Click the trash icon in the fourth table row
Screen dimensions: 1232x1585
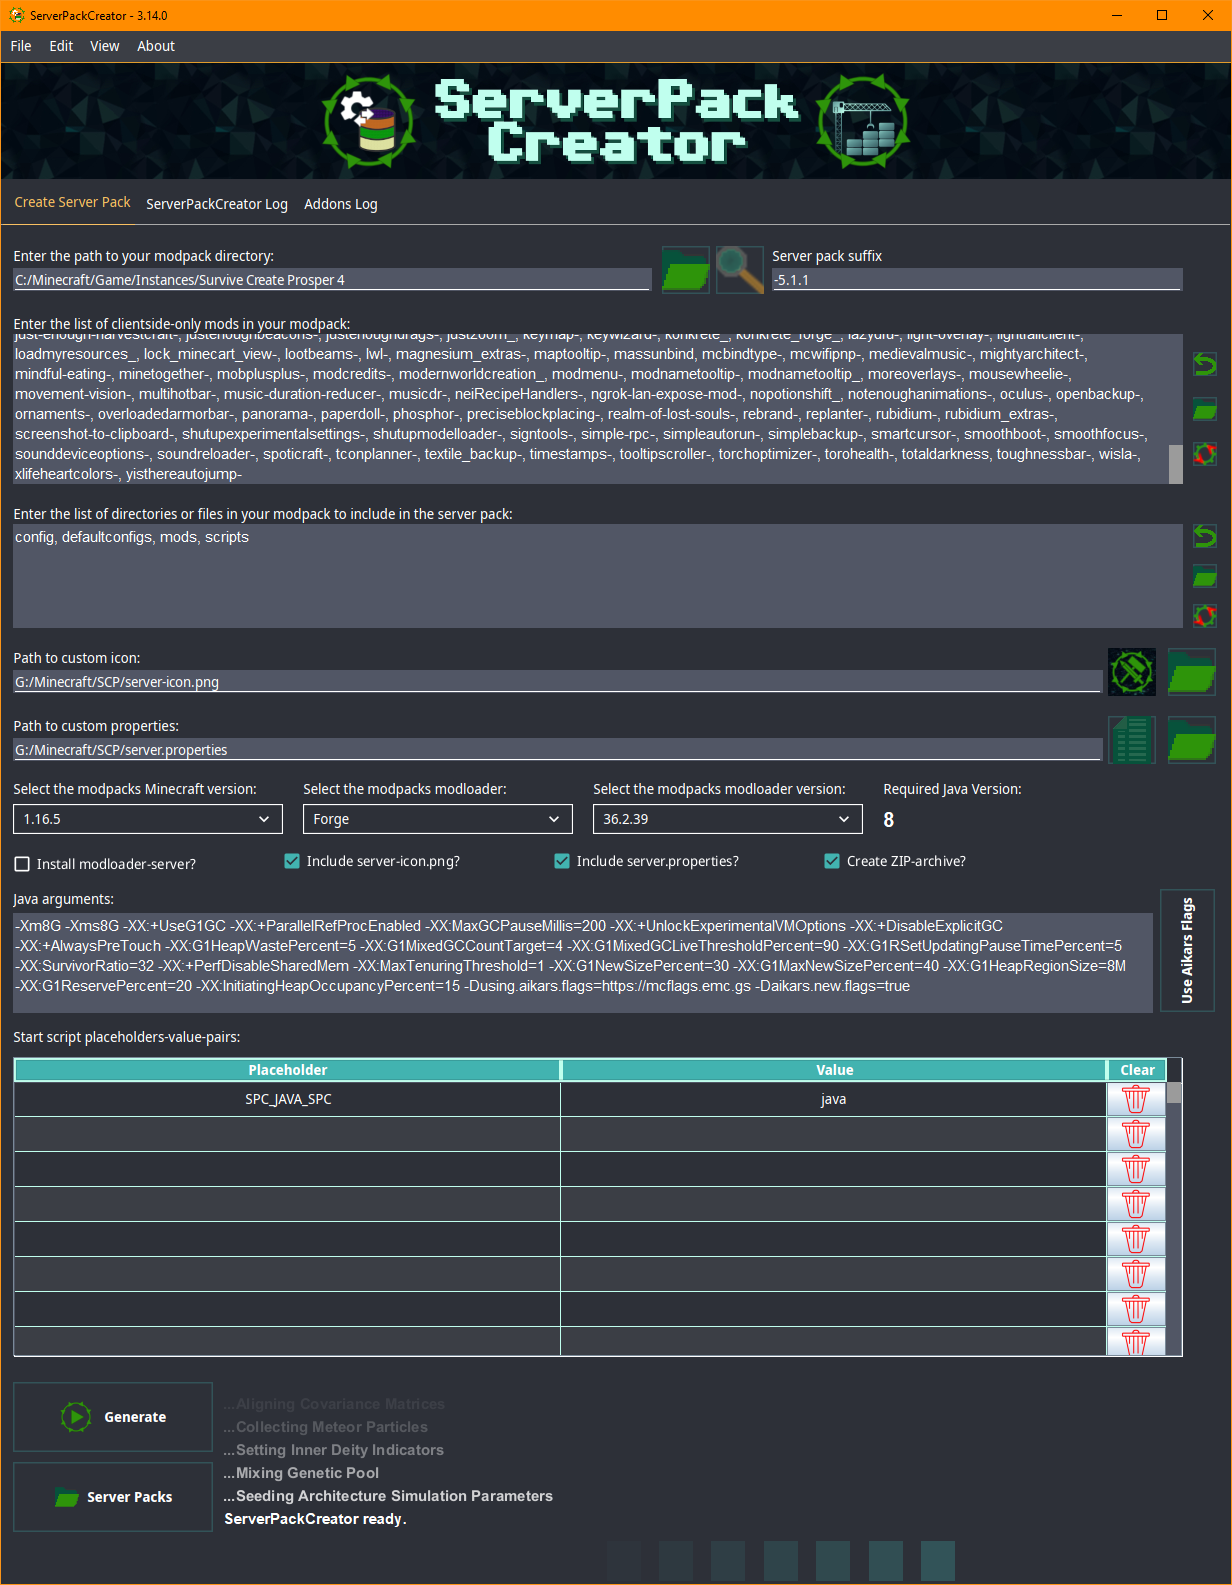(1136, 1204)
